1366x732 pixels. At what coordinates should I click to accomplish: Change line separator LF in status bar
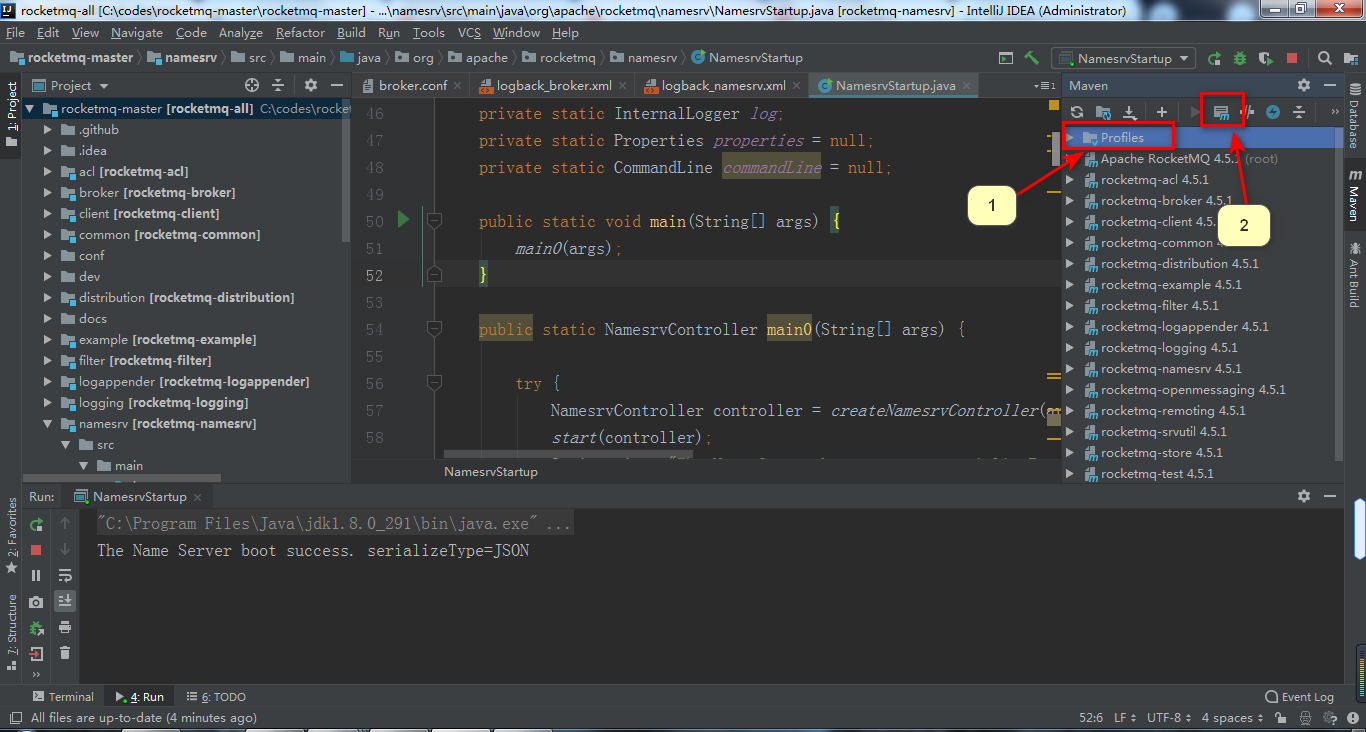click(1124, 718)
